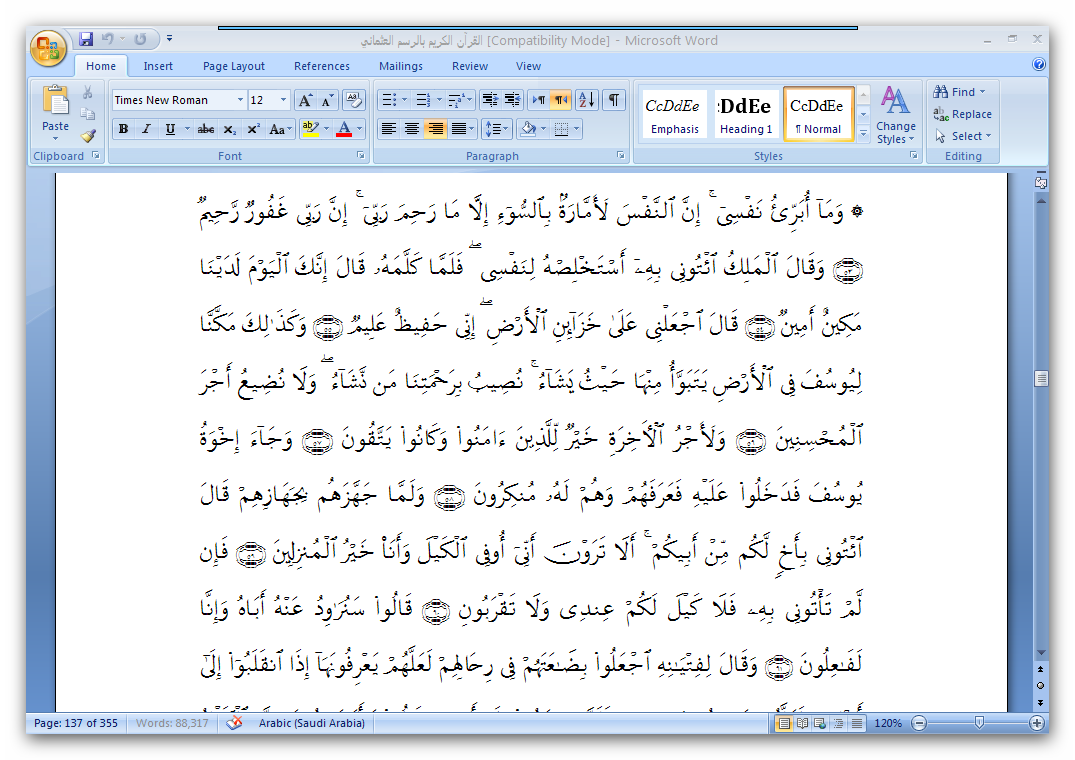Cut the selected text
The width and height of the screenshot is (1075, 760).
point(87,93)
